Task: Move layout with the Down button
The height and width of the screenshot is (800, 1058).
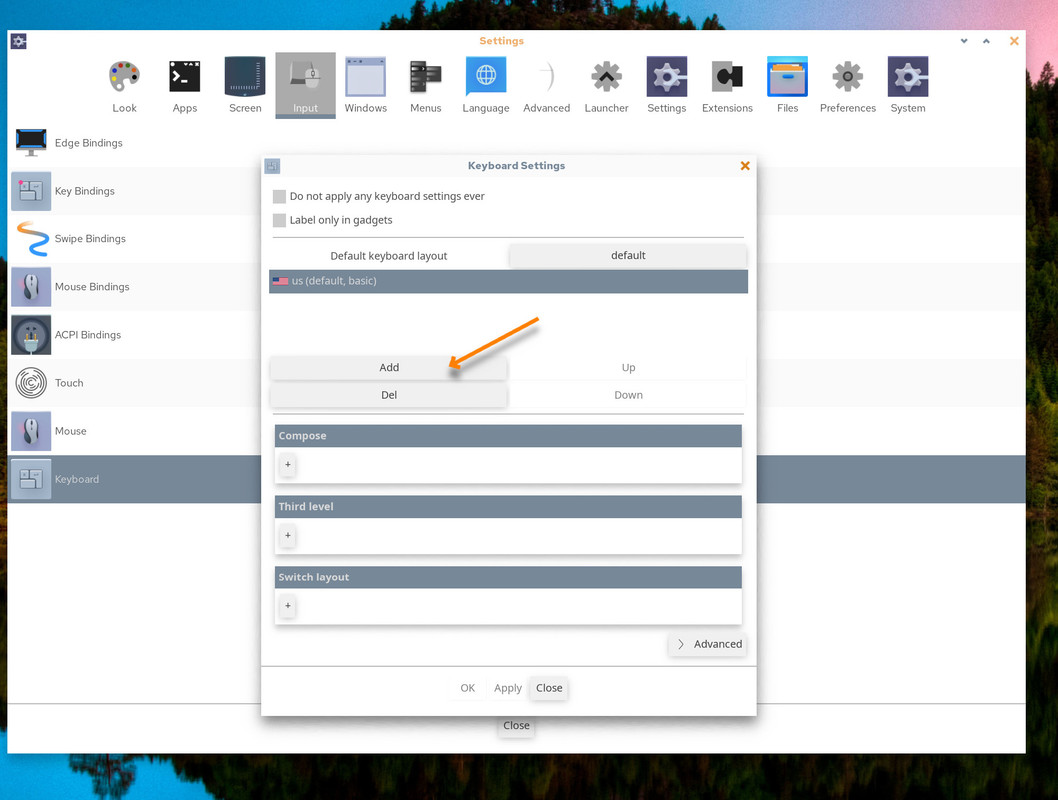Action: coord(628,395)
